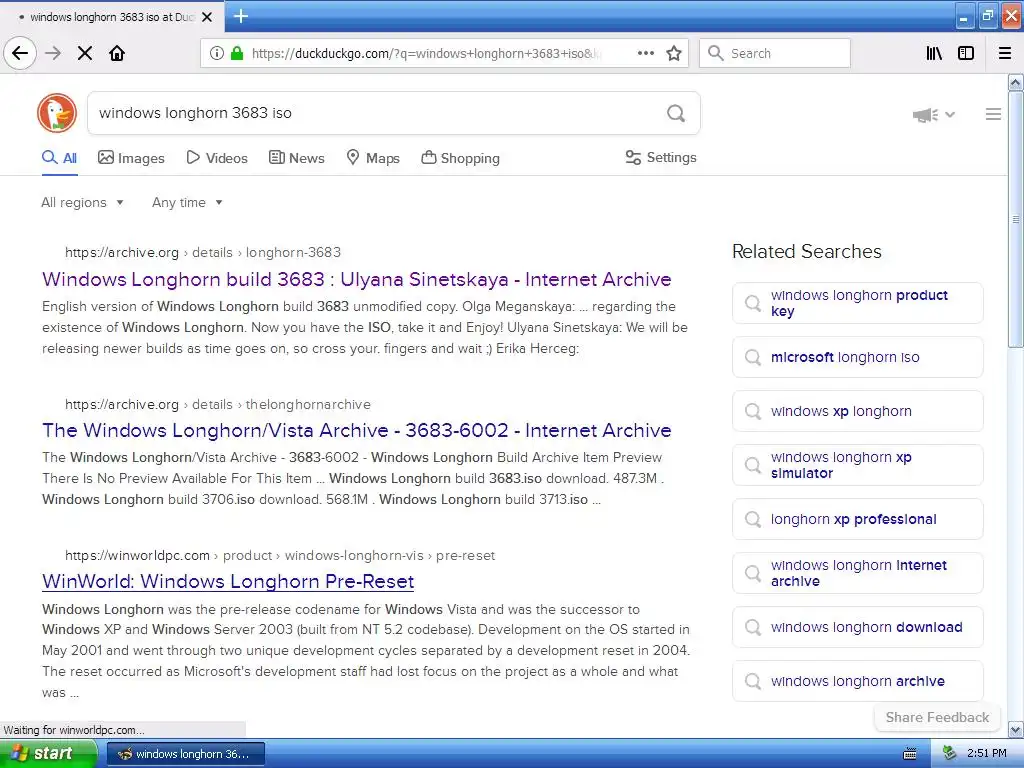
Task: Open Windows Longhorn build 3683 archive result
Action: tap(357, 279)
